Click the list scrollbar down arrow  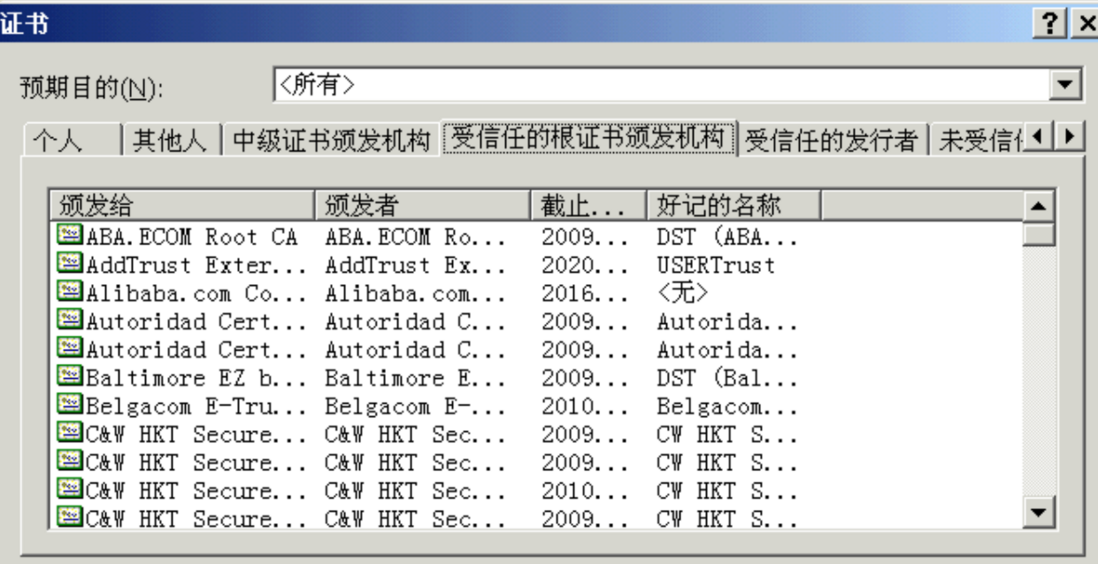[x=1038, y=512]
